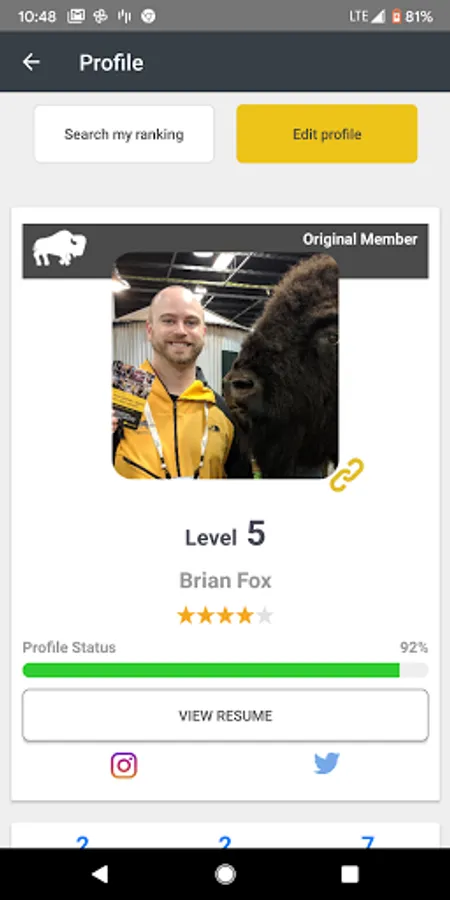This screenshot has height=900, width=450.
Task: Tap the back arrow in the Profile header
Action: 31,62
